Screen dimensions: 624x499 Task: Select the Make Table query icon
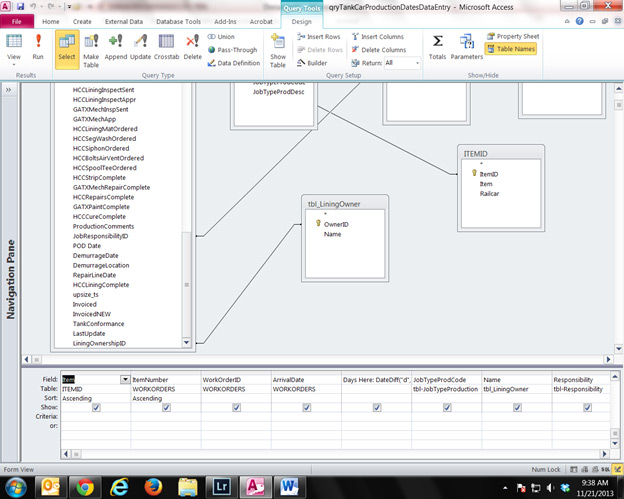tap(92, 46)
